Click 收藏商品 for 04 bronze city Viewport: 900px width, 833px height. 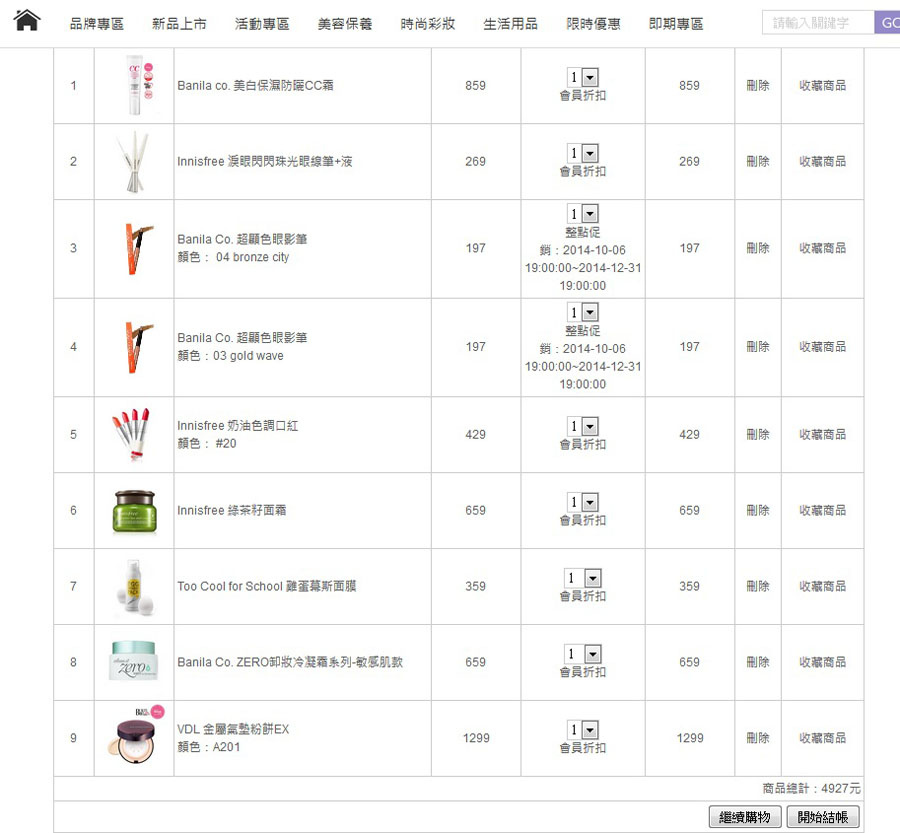click(823, 248)
